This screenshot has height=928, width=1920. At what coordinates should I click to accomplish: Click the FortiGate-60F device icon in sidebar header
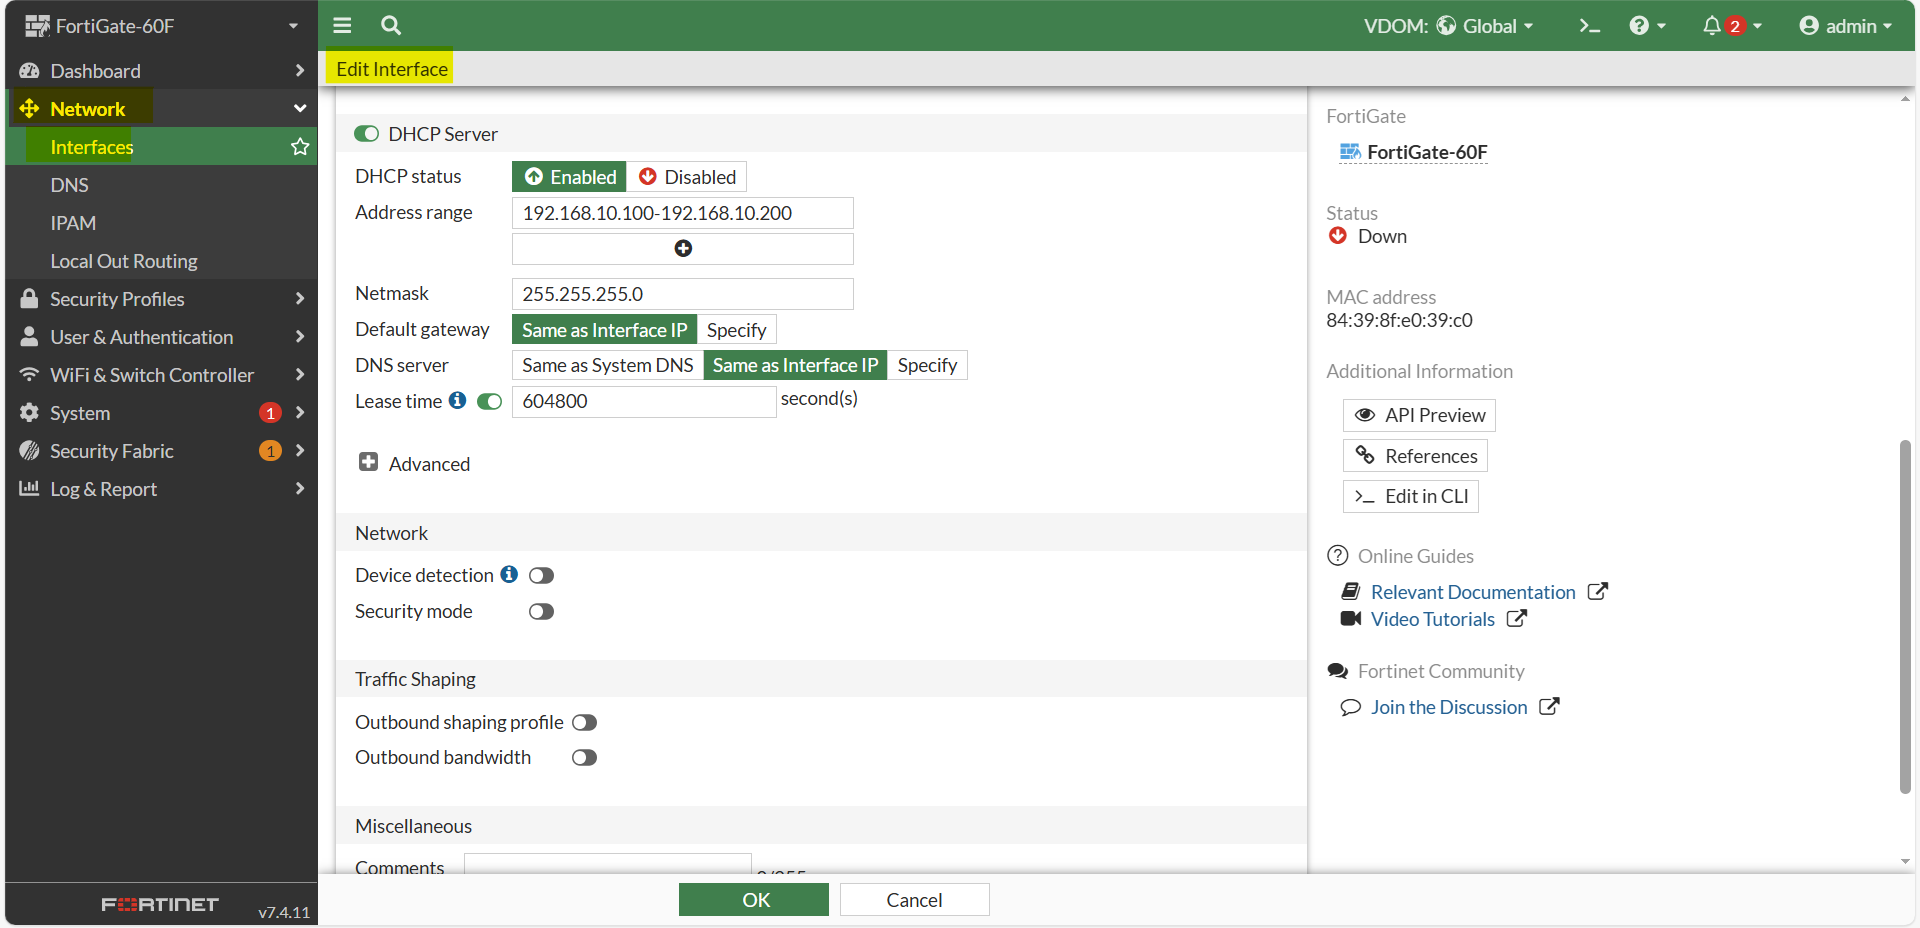(37, 26)
